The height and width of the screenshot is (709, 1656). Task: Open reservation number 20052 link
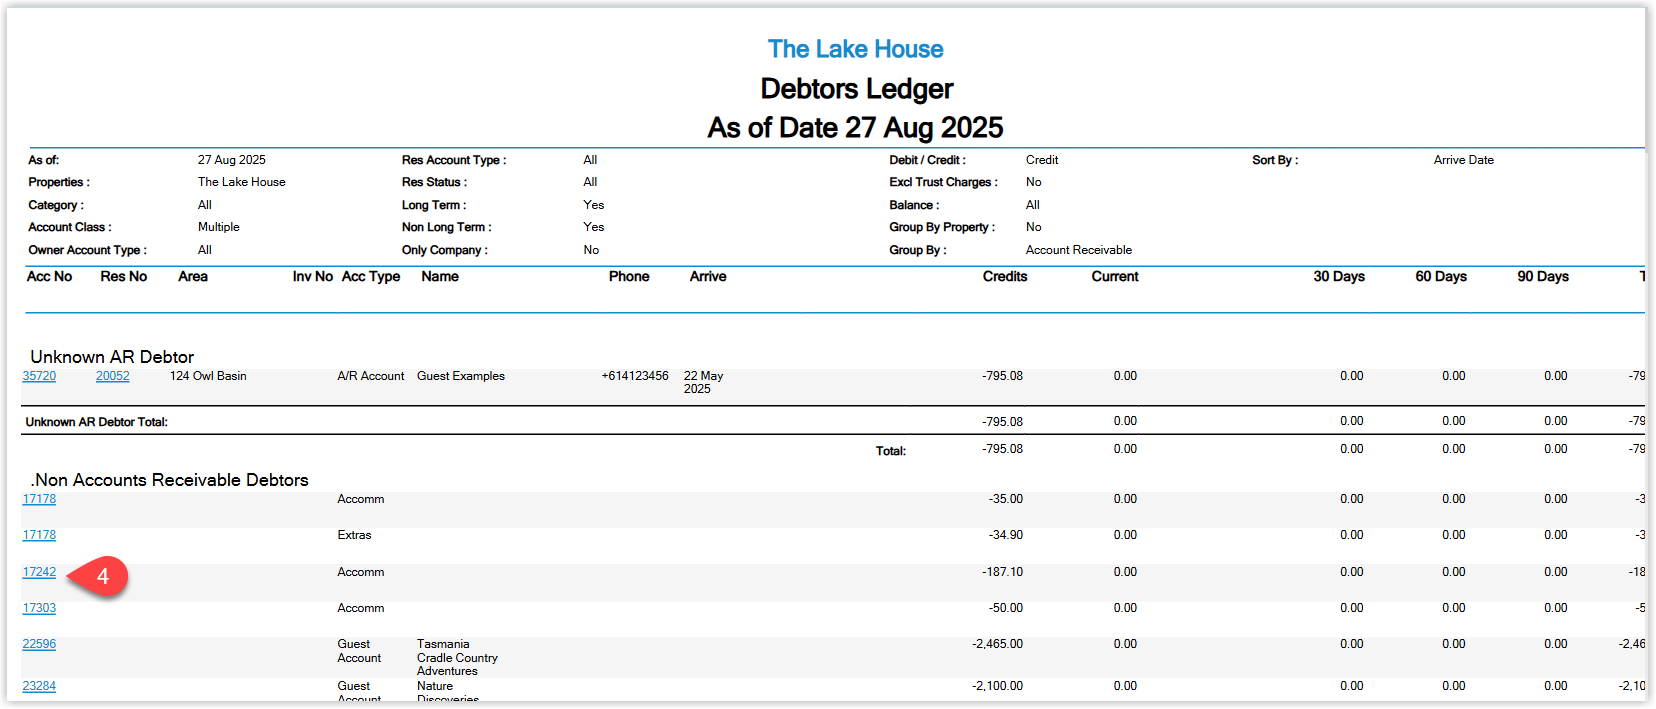pyautogui.click(x=113, y=376)
